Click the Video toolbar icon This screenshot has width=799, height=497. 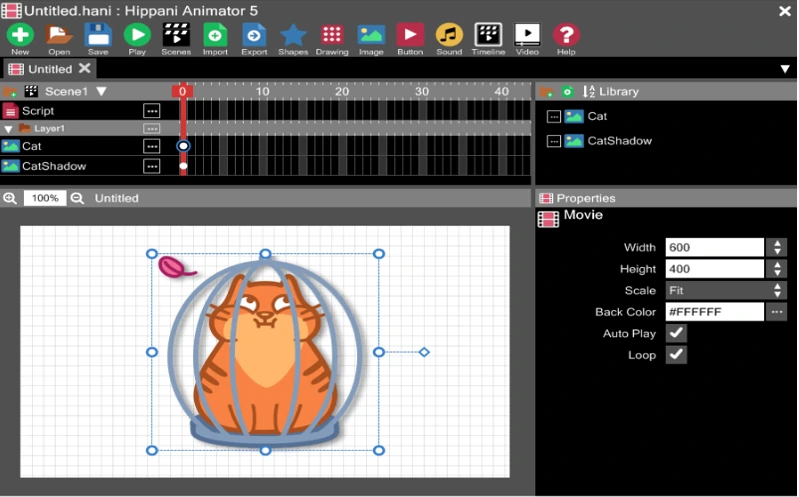tap(527, 35)
